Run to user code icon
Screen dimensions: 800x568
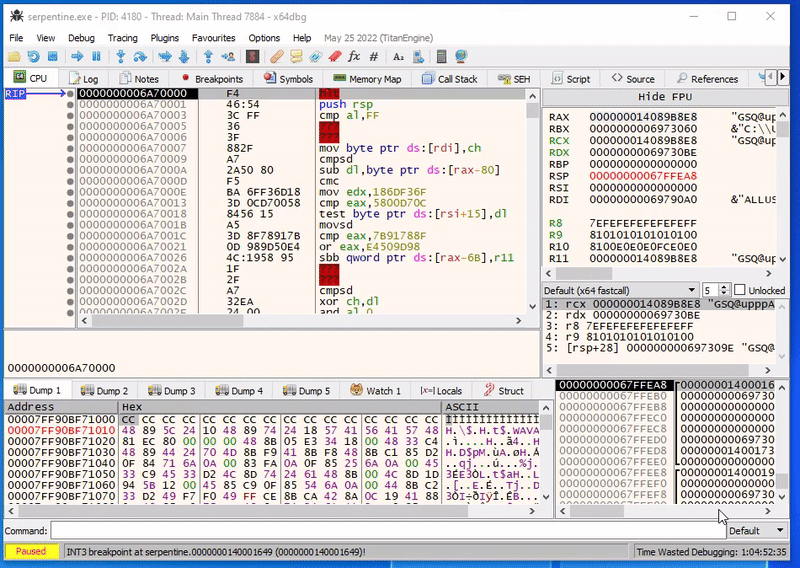(228, 57)
